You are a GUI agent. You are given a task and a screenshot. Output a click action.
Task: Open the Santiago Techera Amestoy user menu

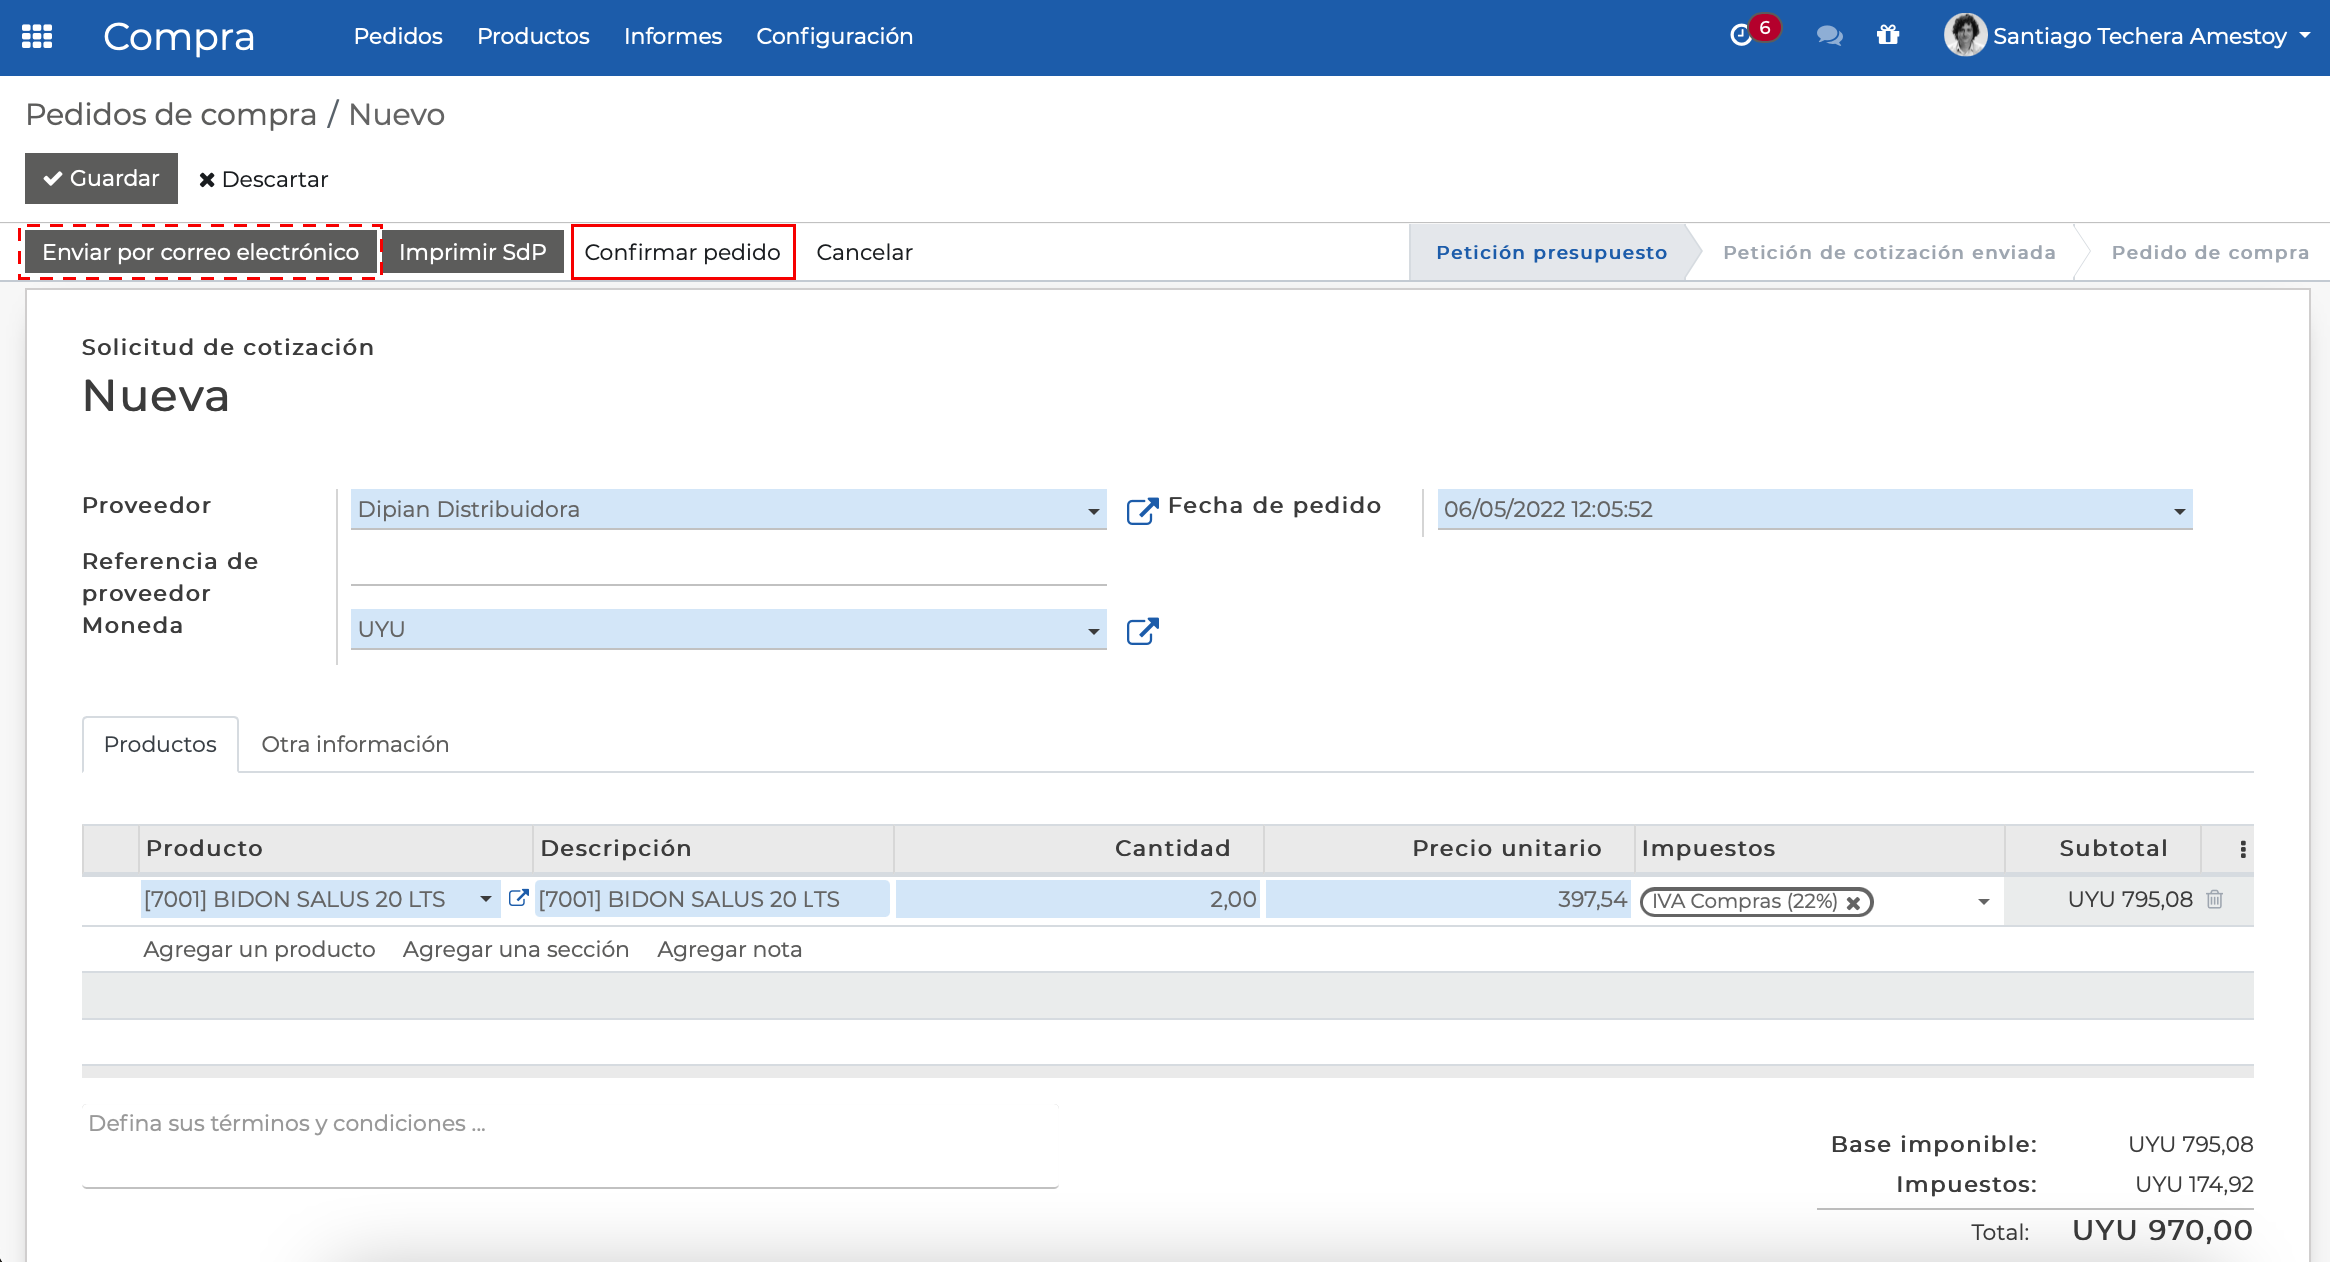point(2138,36)
